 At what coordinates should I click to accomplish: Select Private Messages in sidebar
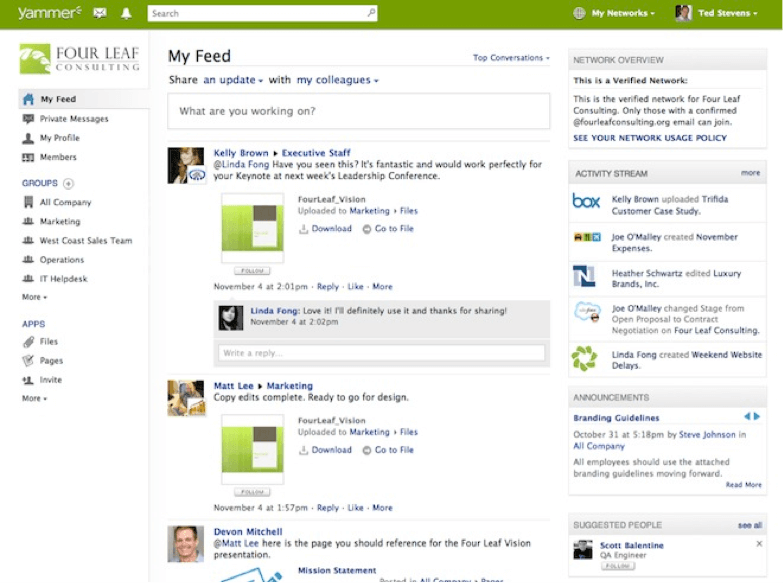tap(73, 119)
